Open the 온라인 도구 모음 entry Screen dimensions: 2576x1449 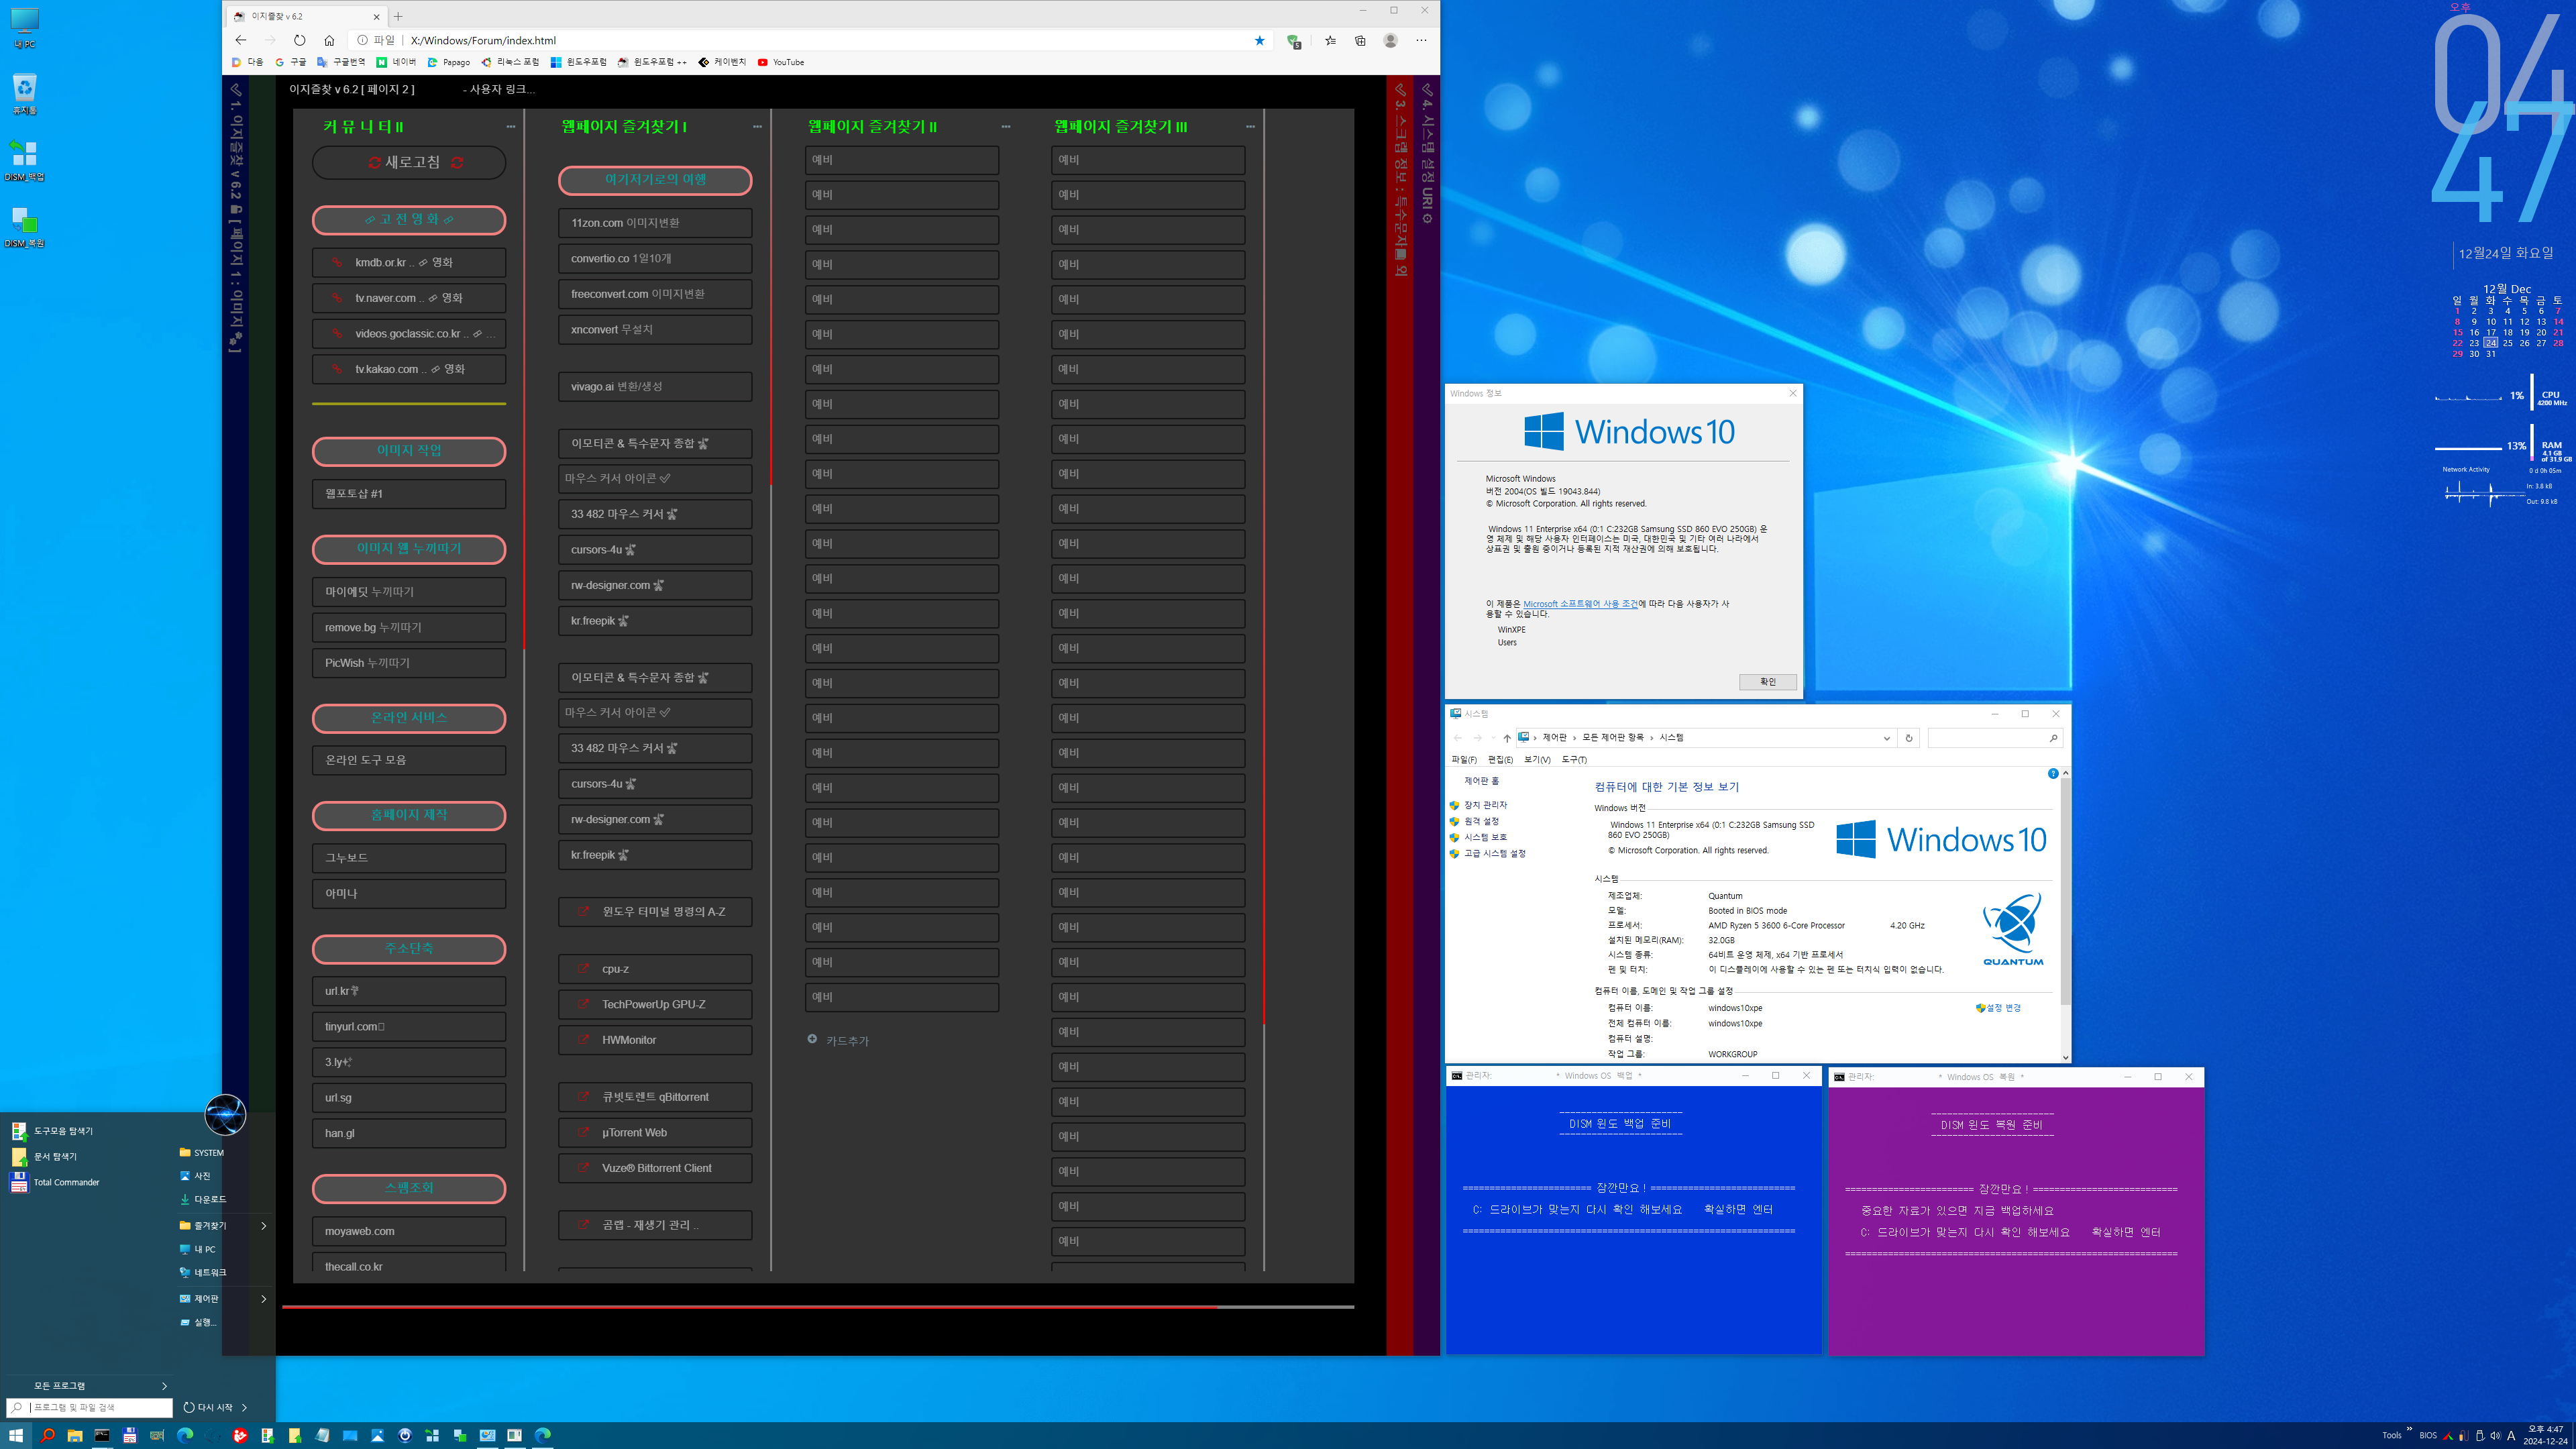(x=409, y=760)
